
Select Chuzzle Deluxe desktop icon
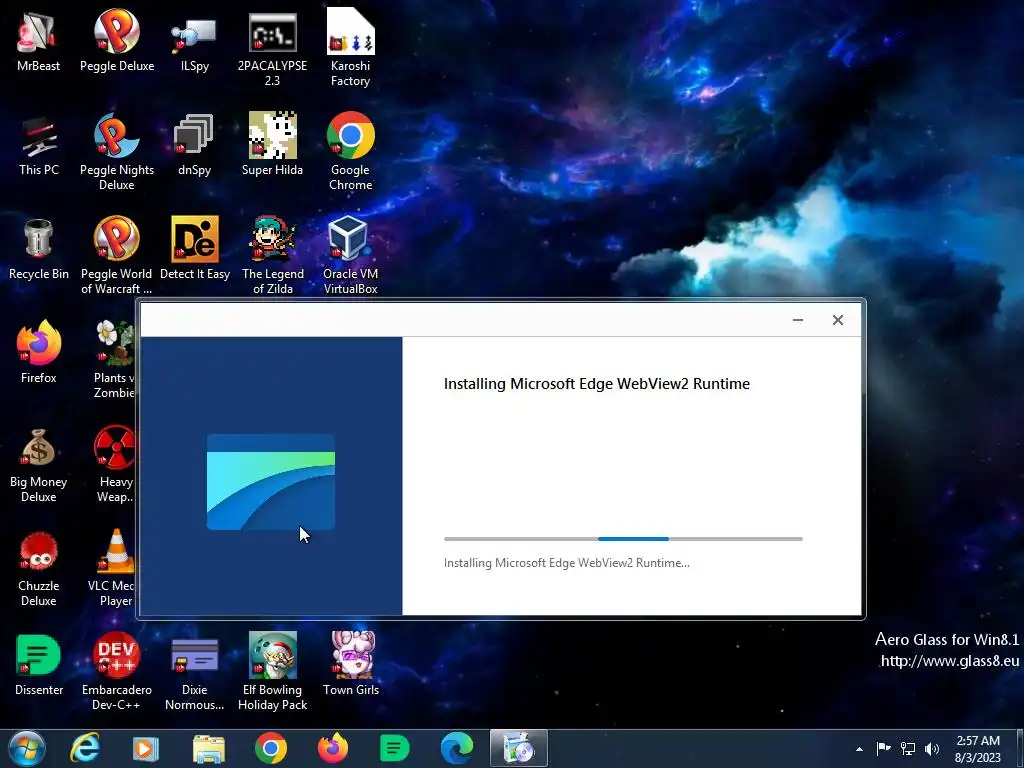pyautogui.click(x=39, y=568)
